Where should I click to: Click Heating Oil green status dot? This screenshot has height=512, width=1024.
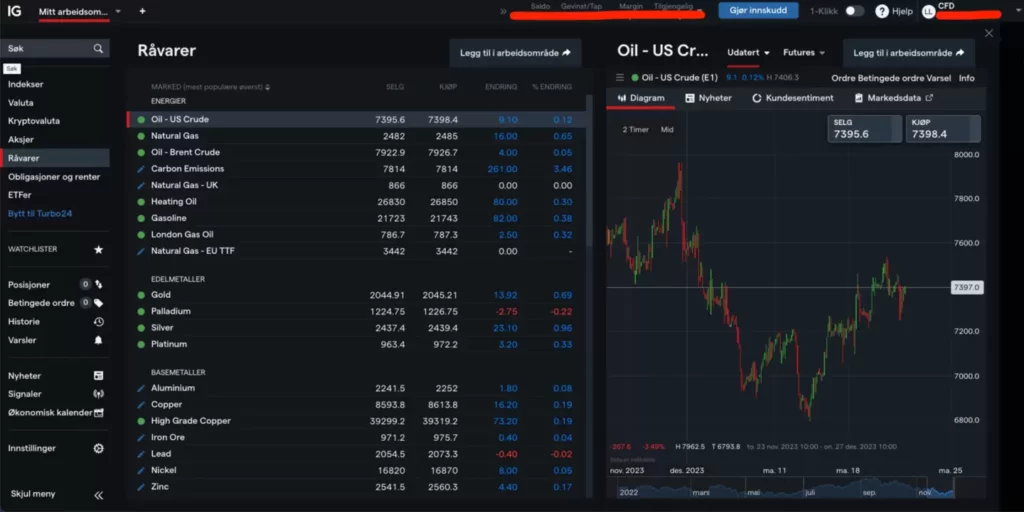141,202
